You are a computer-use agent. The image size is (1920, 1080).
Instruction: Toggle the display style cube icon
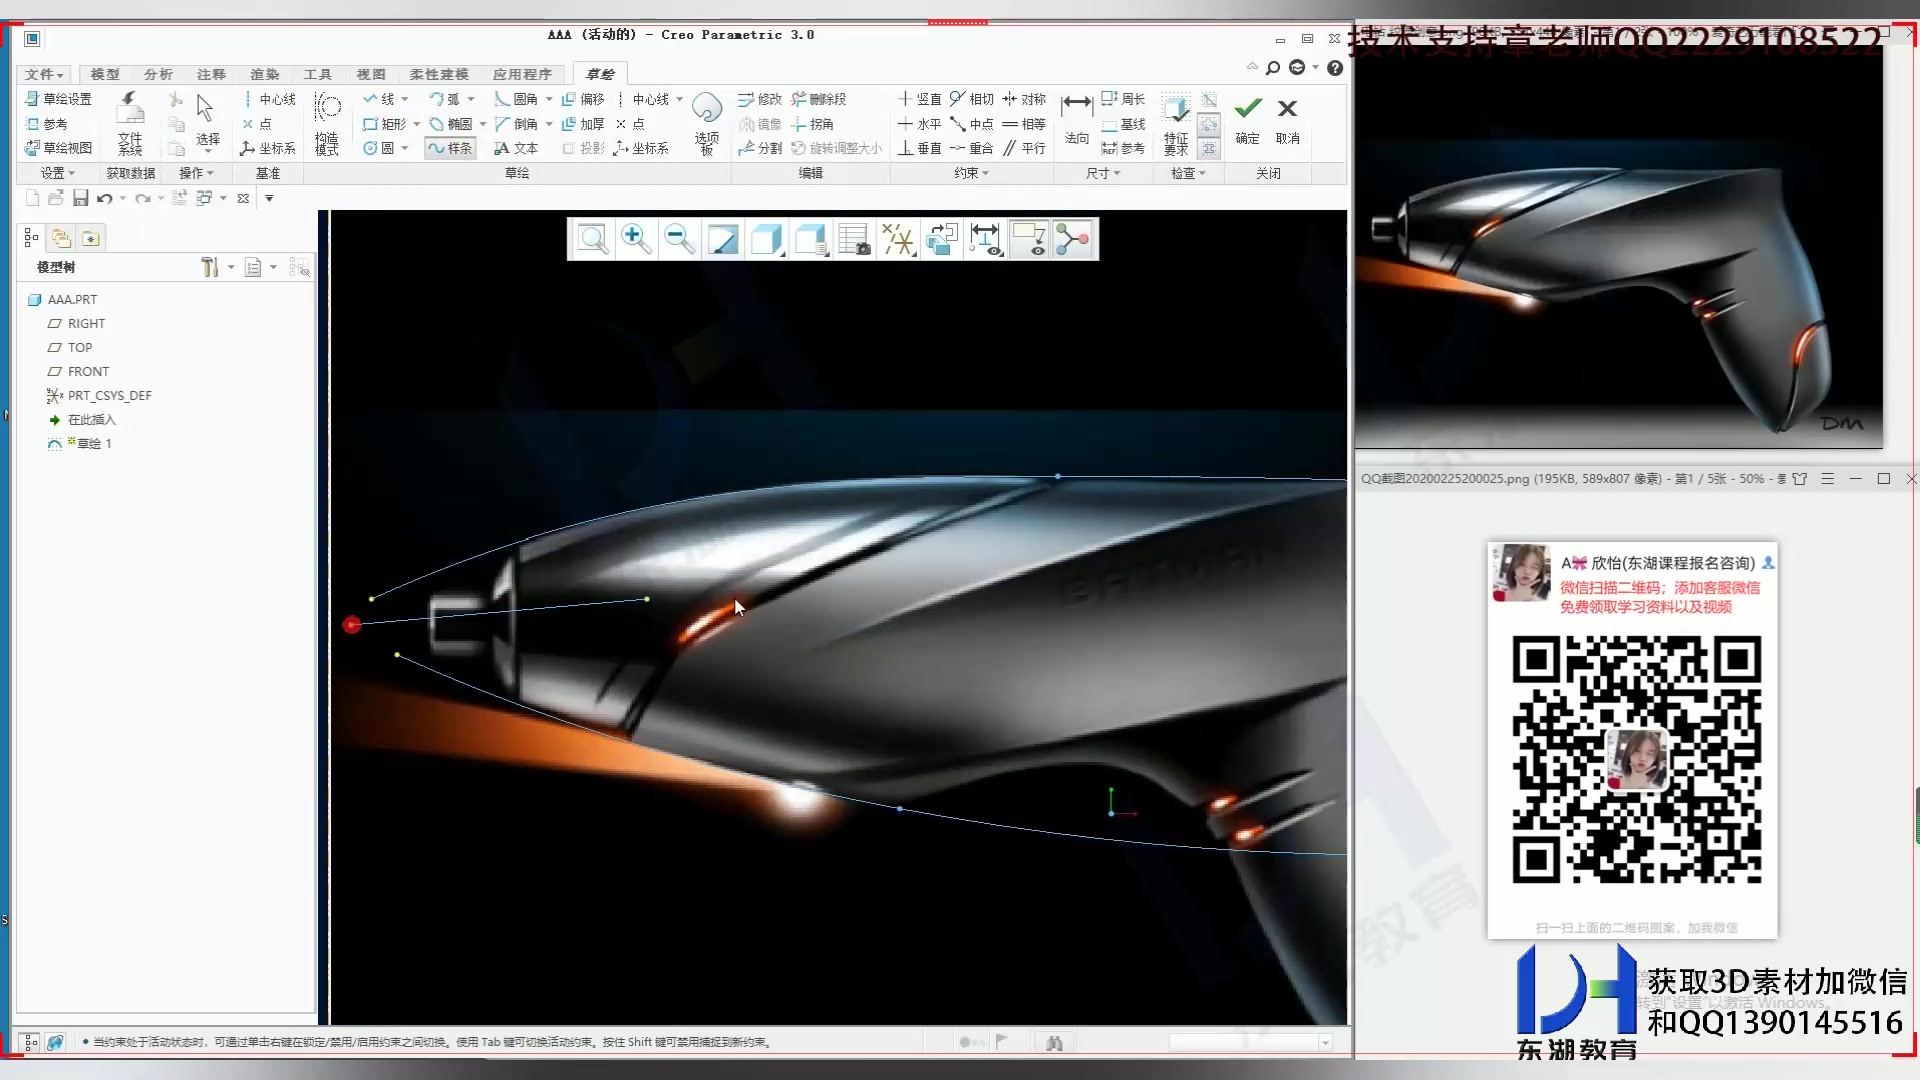[x=766, y=239]
